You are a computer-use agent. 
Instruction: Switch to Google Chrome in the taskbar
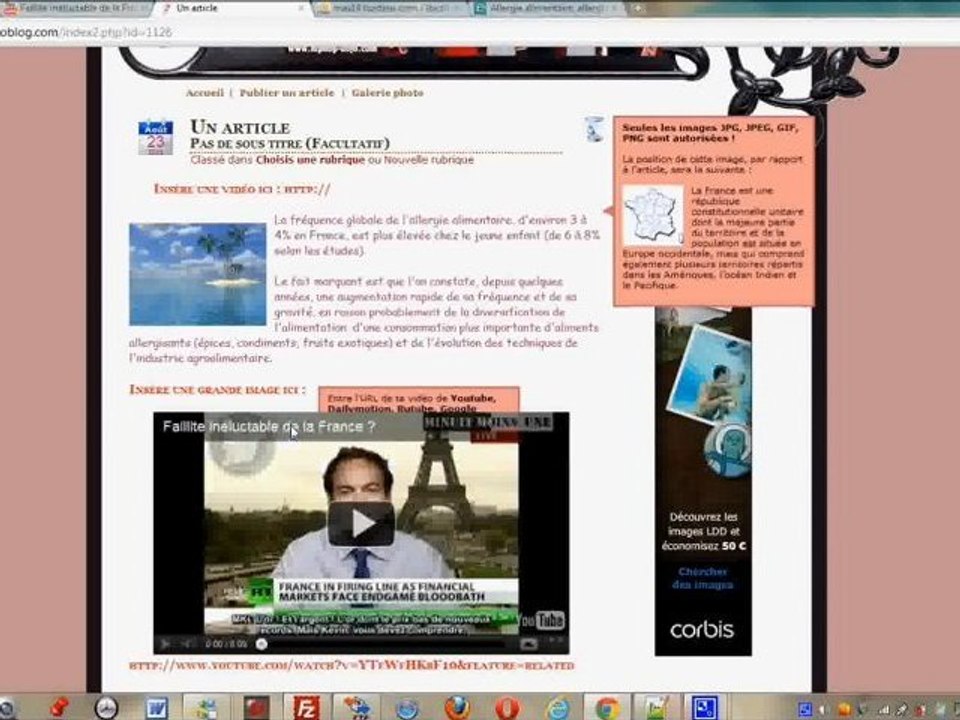click(607, 708)
